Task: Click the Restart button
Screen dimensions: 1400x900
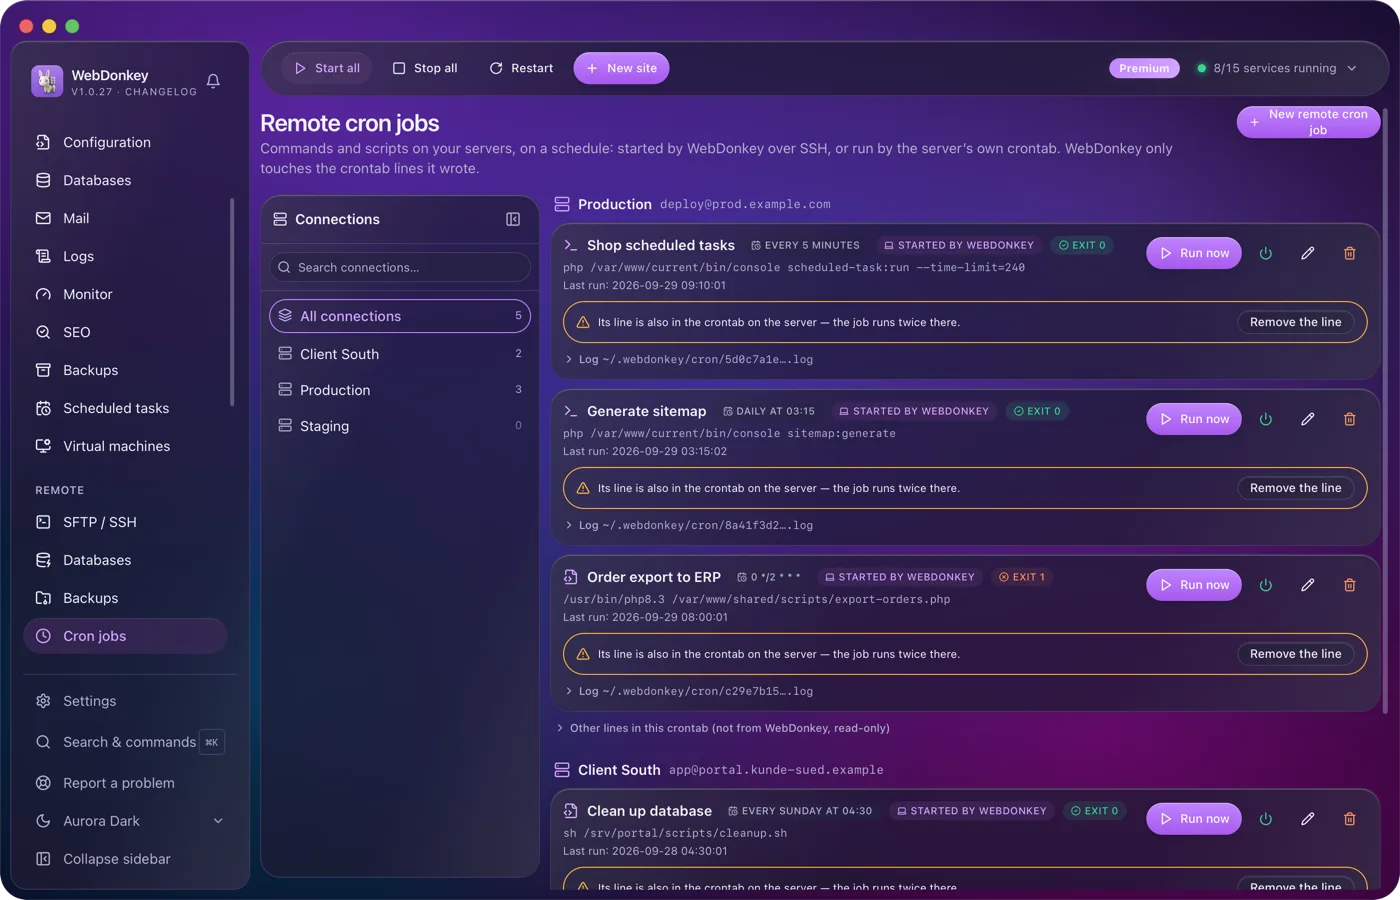Action: (521, 68)
